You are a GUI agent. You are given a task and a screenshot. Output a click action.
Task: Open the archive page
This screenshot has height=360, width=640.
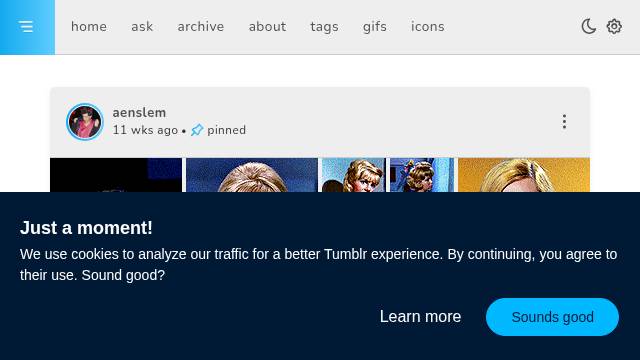pos(201,27)
